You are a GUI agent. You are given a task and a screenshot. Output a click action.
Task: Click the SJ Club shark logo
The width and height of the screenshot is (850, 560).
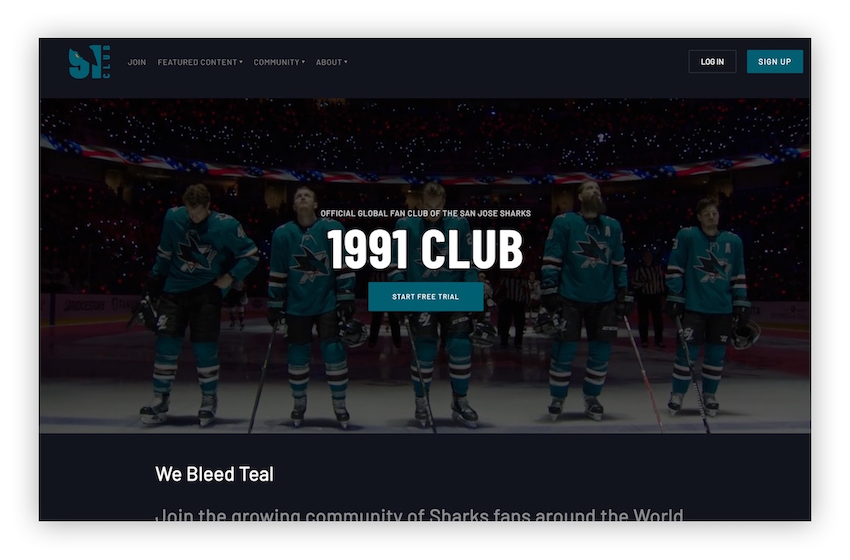tap(89, 62)
